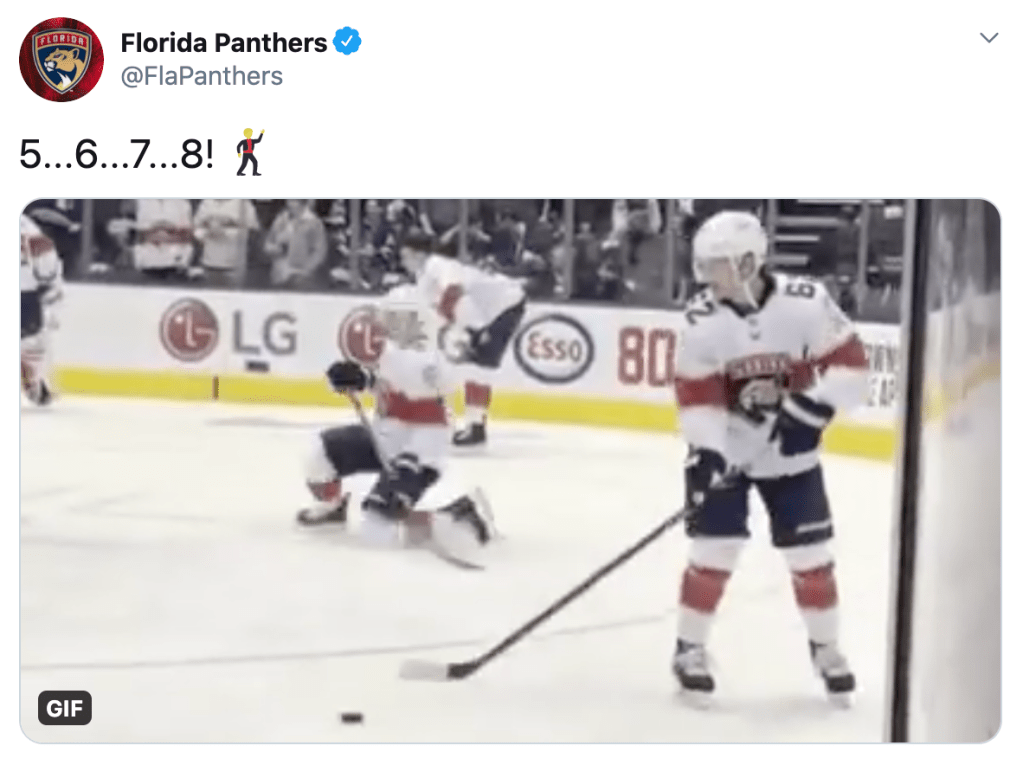Click the hockey puck on the ice
The width and height of the screenshot is (1023, 765).
[x=351, y=717]
